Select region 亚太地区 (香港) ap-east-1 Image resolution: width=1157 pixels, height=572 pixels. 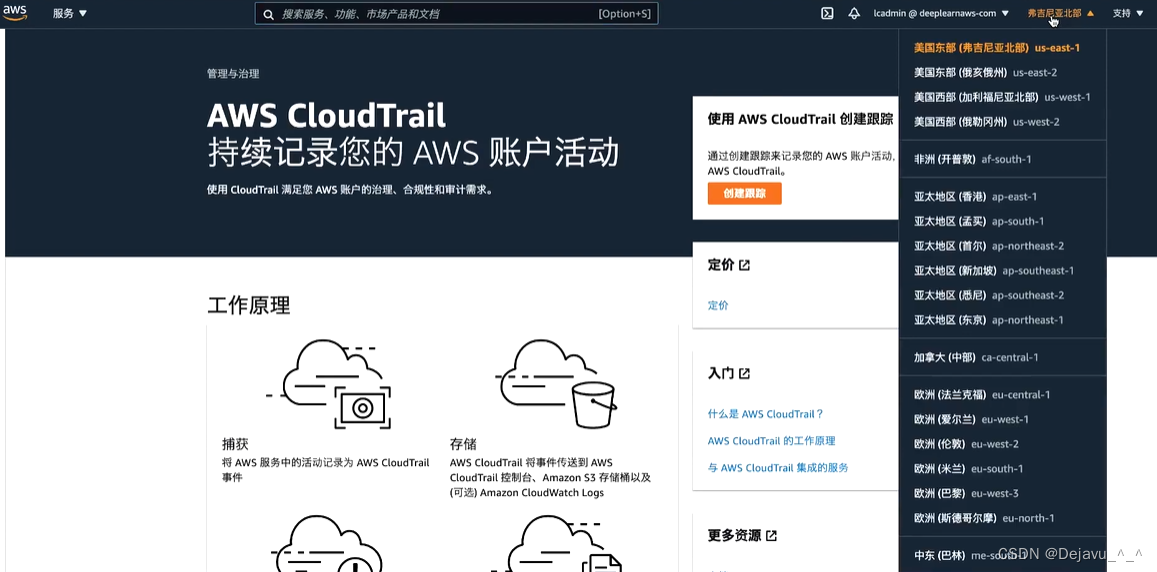coord(975,196)
